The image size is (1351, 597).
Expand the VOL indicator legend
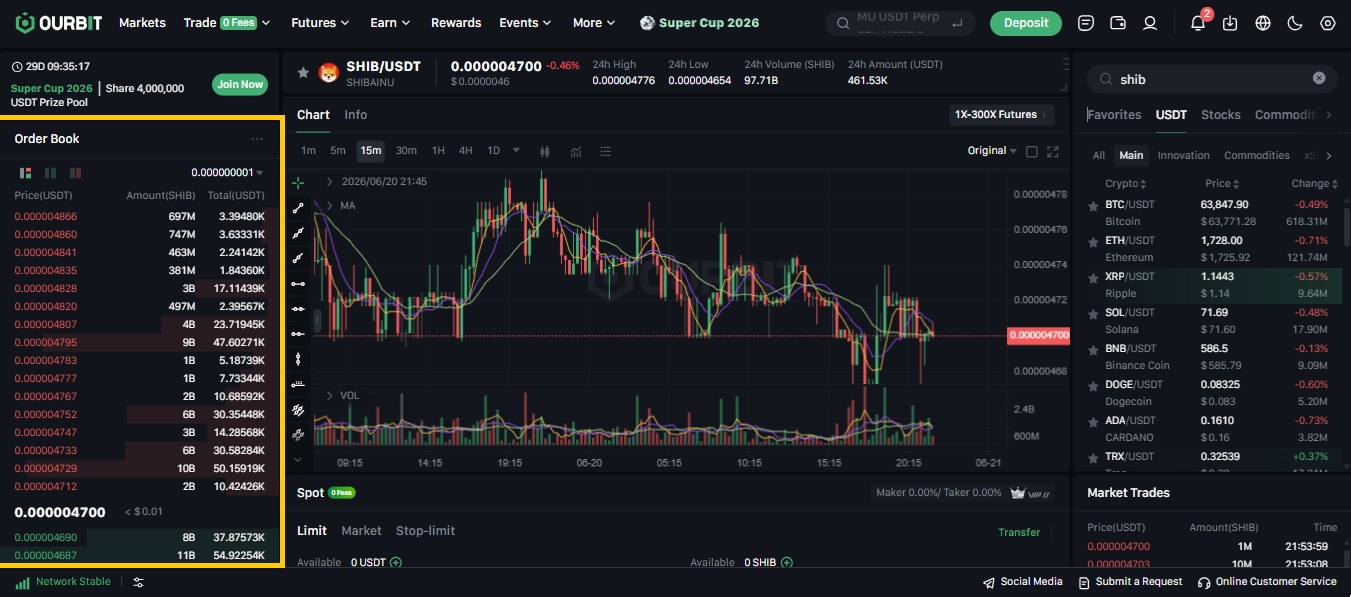(x=329, y=395)
